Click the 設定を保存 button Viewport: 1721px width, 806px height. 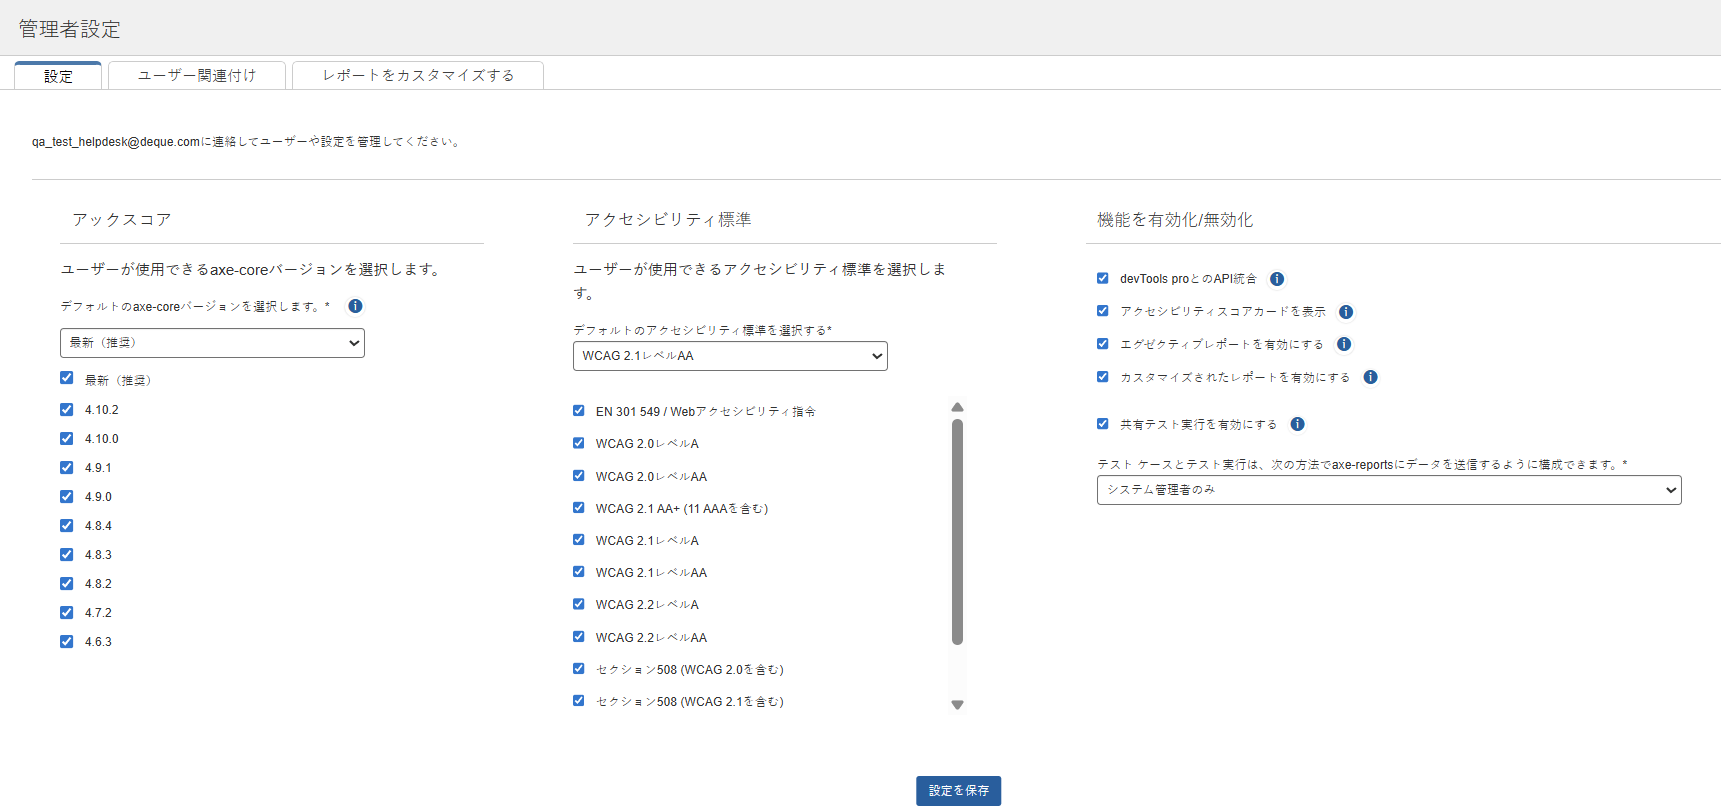958,790
